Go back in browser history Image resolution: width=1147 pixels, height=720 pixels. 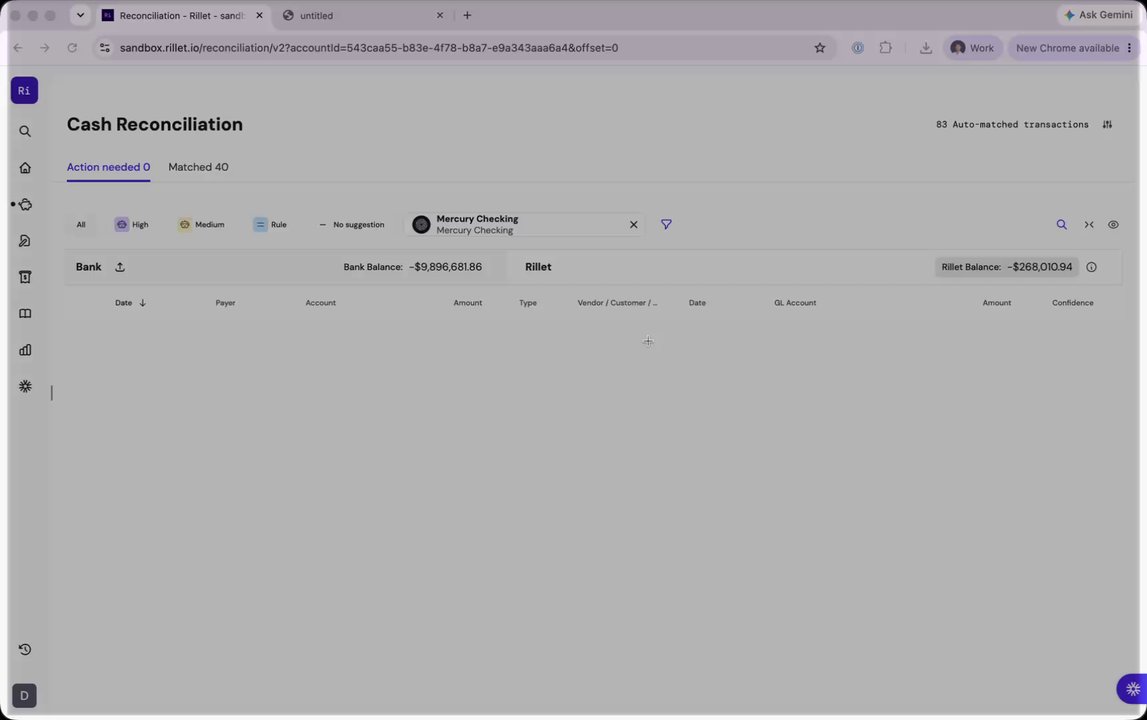click(18, 48)
